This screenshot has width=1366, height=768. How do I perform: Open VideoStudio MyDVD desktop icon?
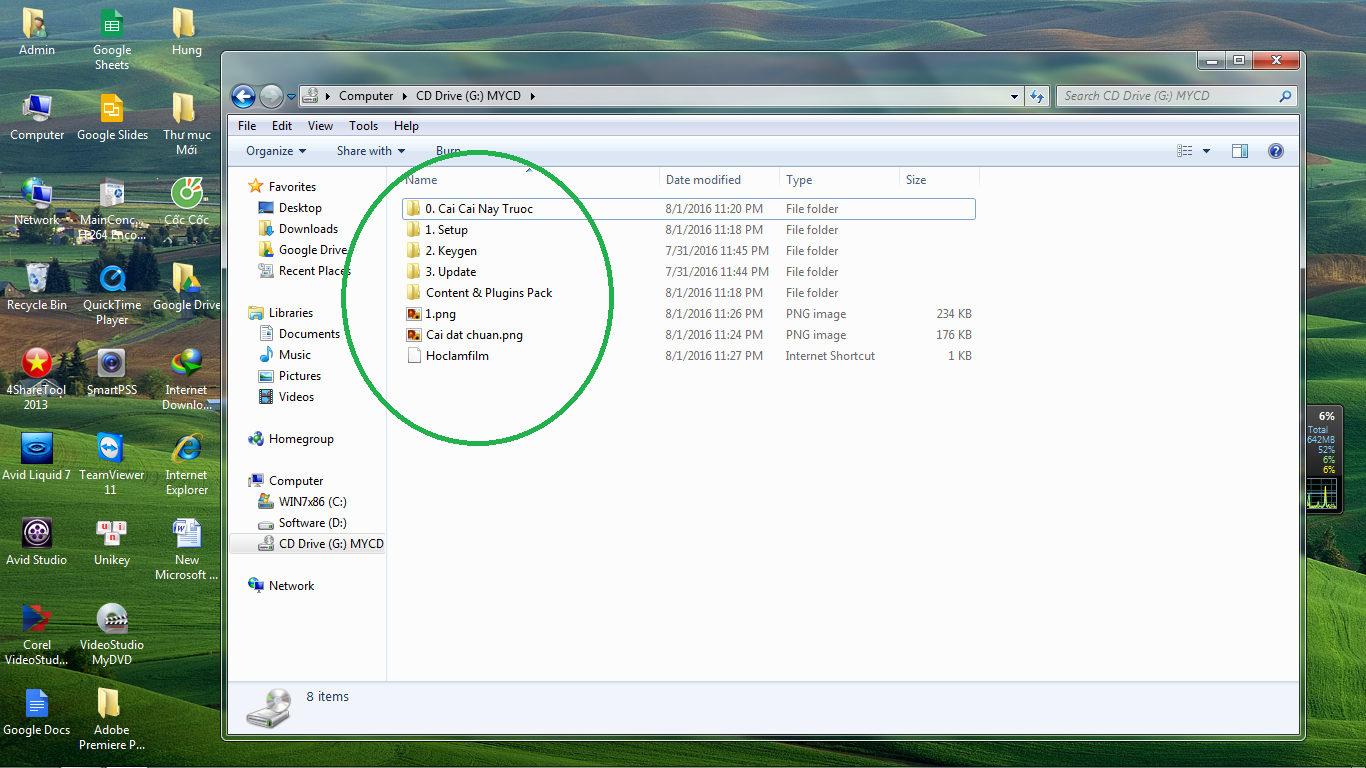112,634
